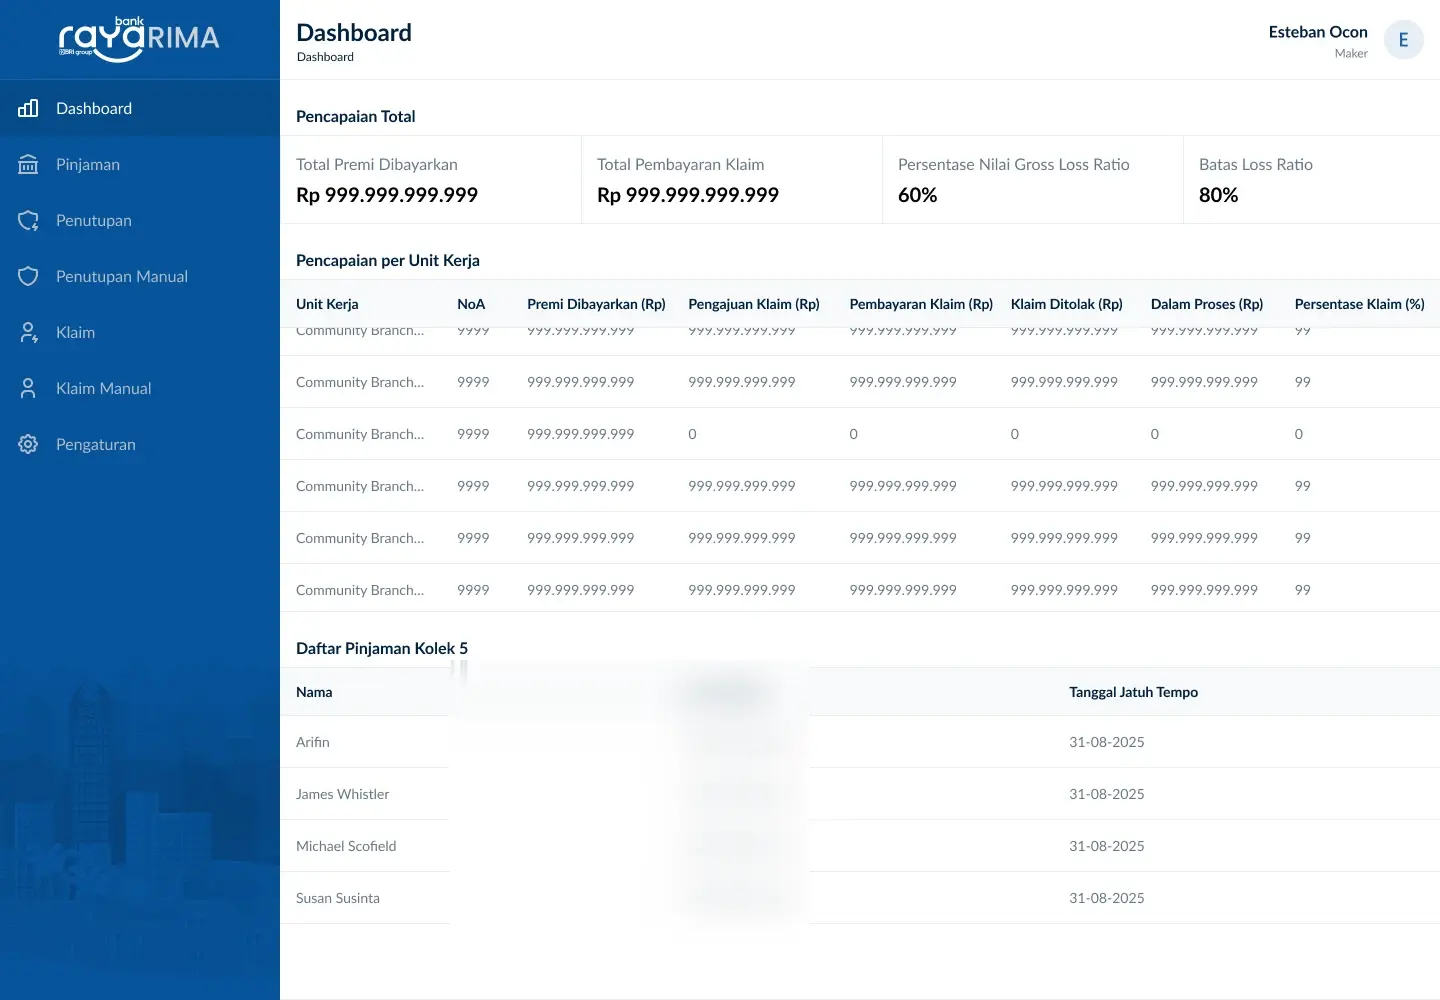Viewport: 1440px width, 1000px height.
Task: Click the Pengajuan Klaim (Rp) column header
Action: pos(754,304)
